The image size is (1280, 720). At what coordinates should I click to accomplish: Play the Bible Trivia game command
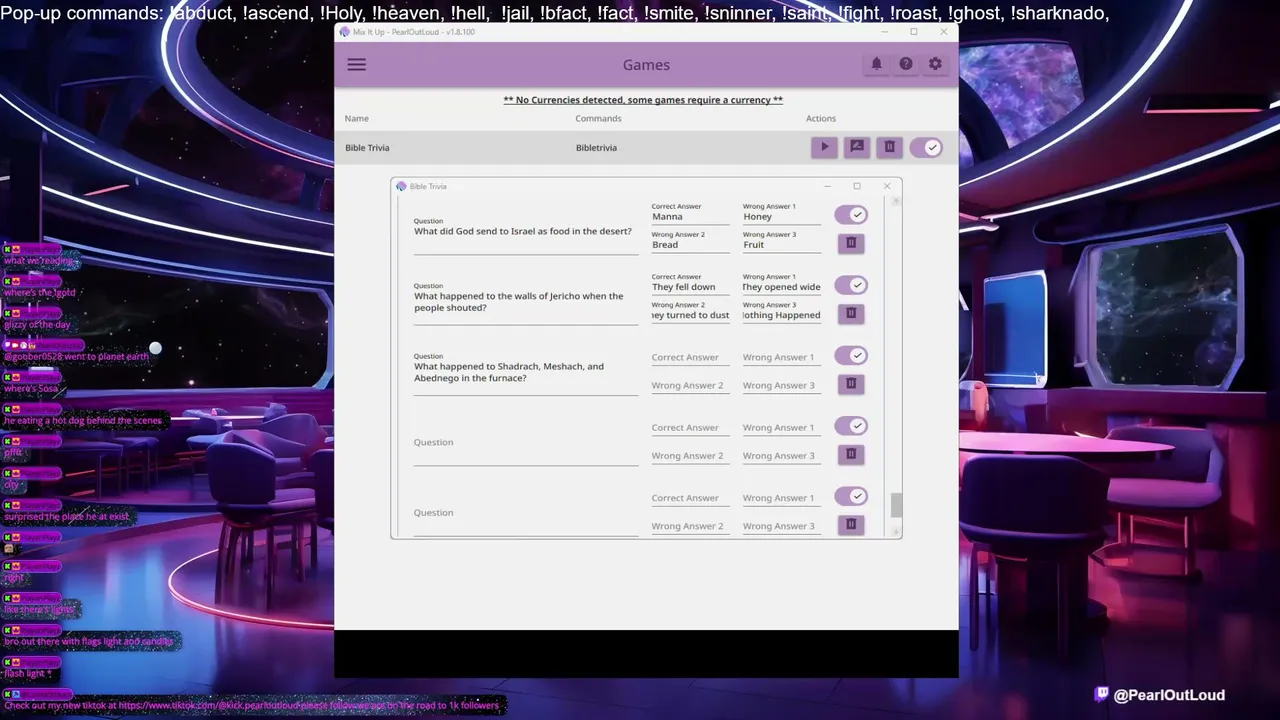click(x=824, y=147)
